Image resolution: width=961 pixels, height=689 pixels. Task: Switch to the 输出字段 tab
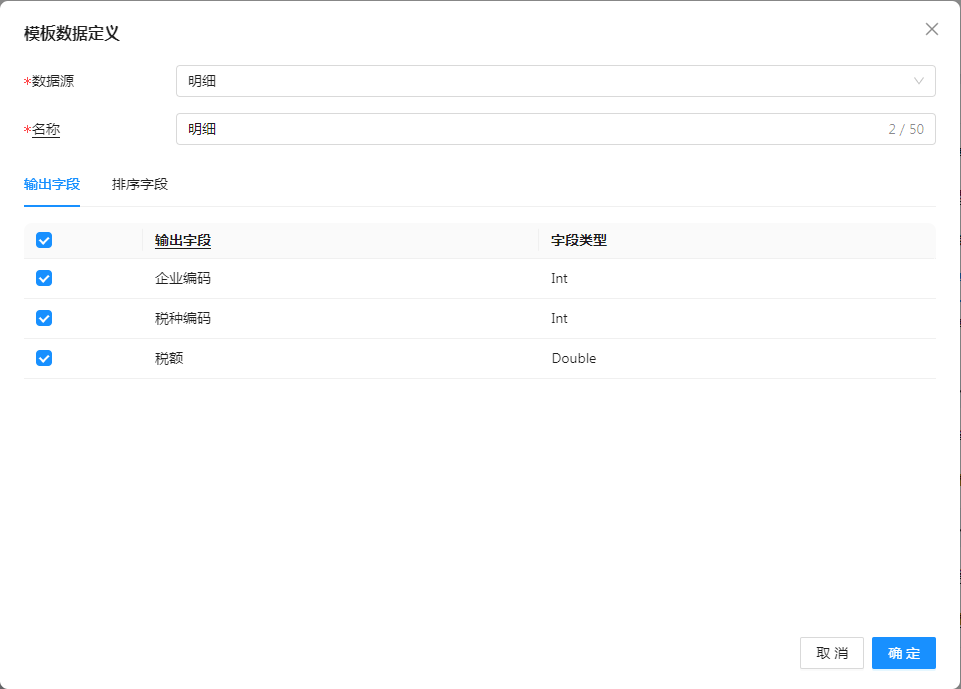(x=52, y=184)
